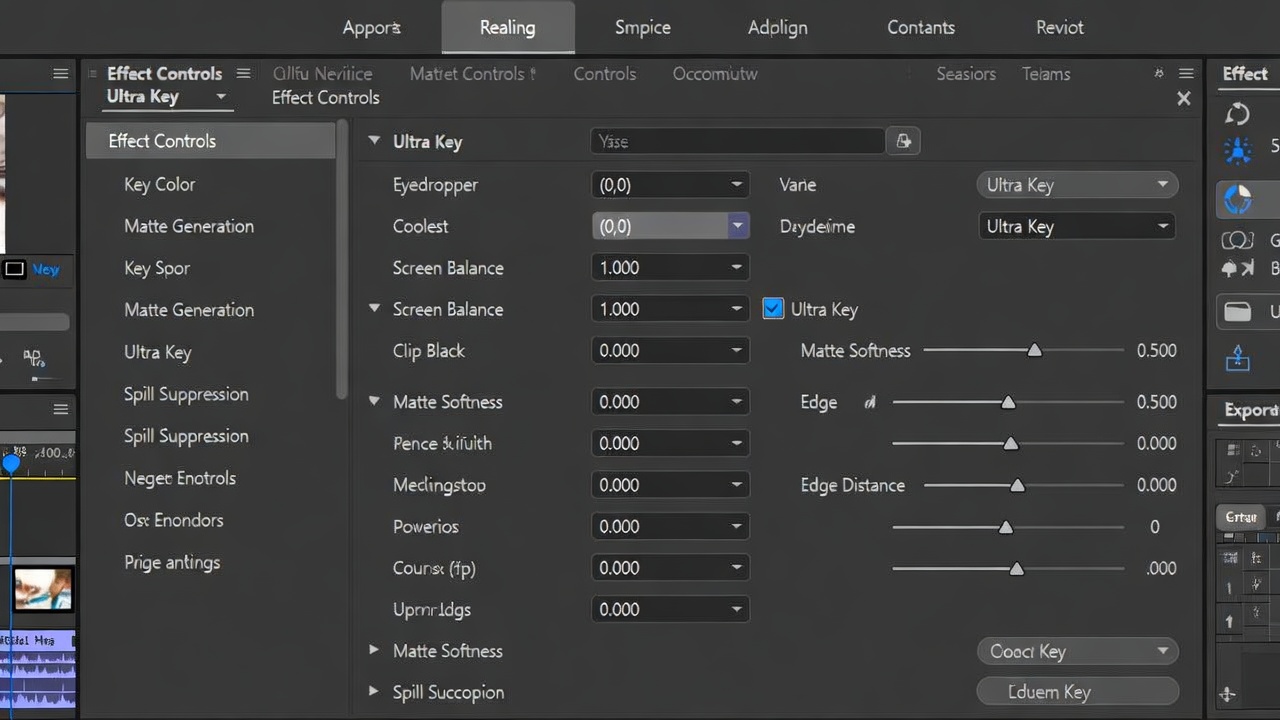Click the square frame icon beside Key label
This screenshot has width=1280, height=720.
pyautogui.click(x=14, y=269)
